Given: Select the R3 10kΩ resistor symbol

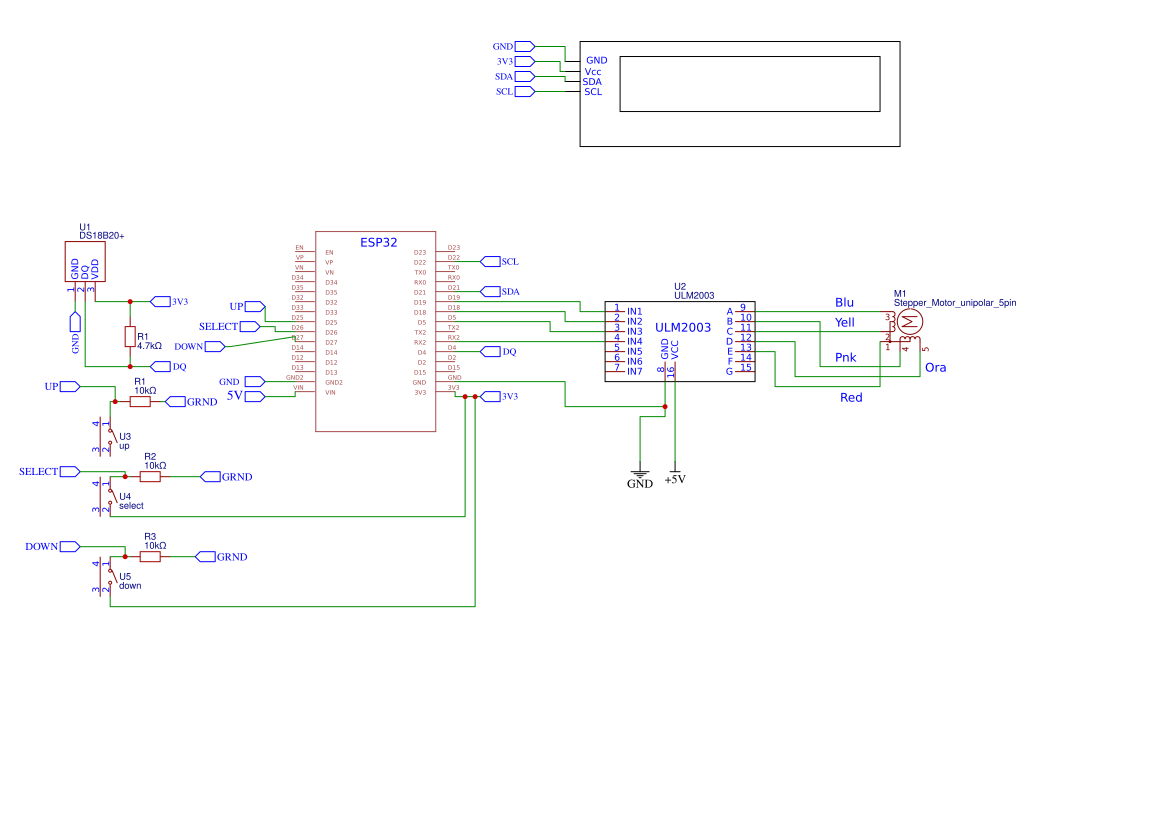Looking at the screenshot, I should pyautogui.click(x=150, y=557).
